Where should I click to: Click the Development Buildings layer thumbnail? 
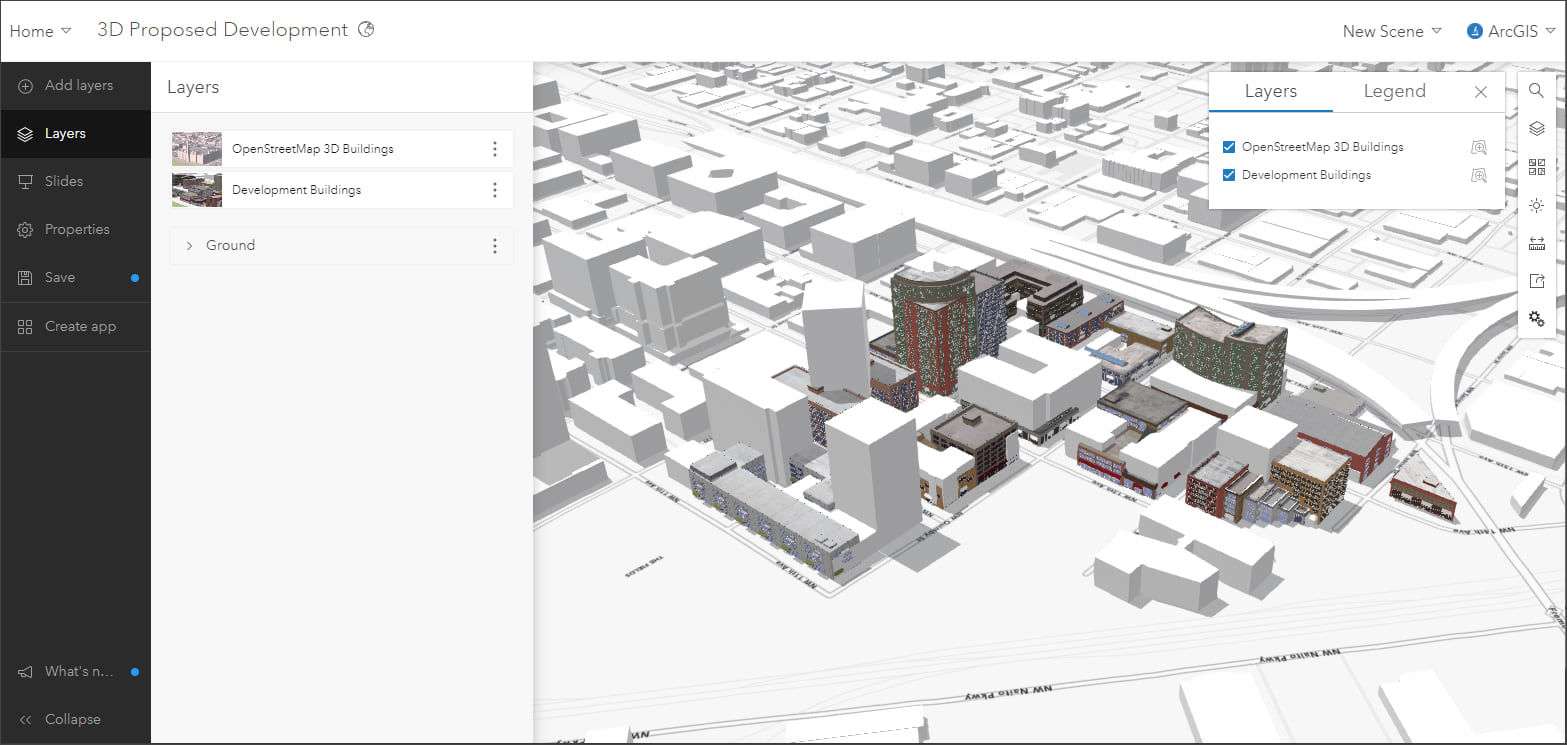coord(197,190)
